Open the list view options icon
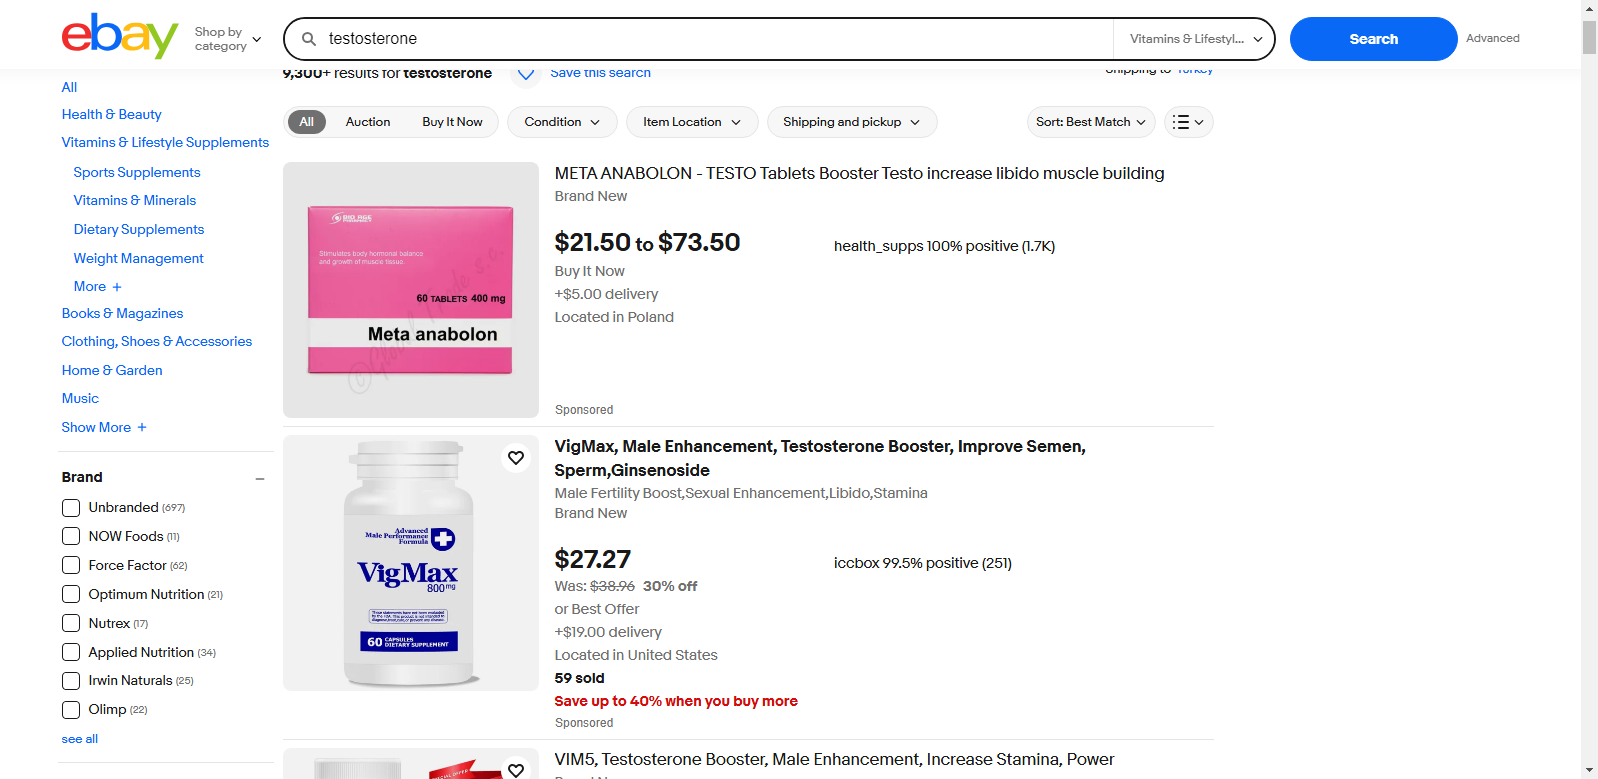This screenshot has width=1598, height=779. (1188, 122)
